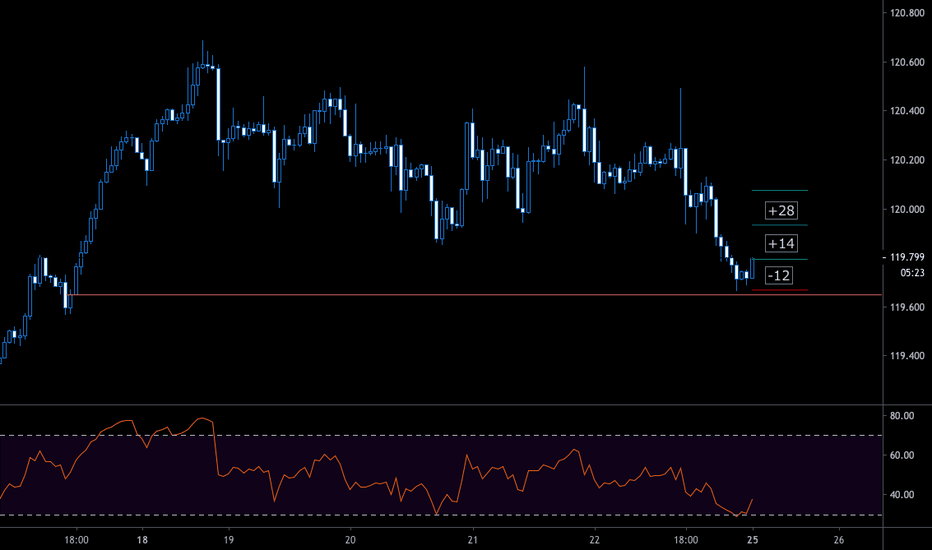Click date 26 on the time axis
This screenshot has height=550, width=932.
tap(838, 537)
